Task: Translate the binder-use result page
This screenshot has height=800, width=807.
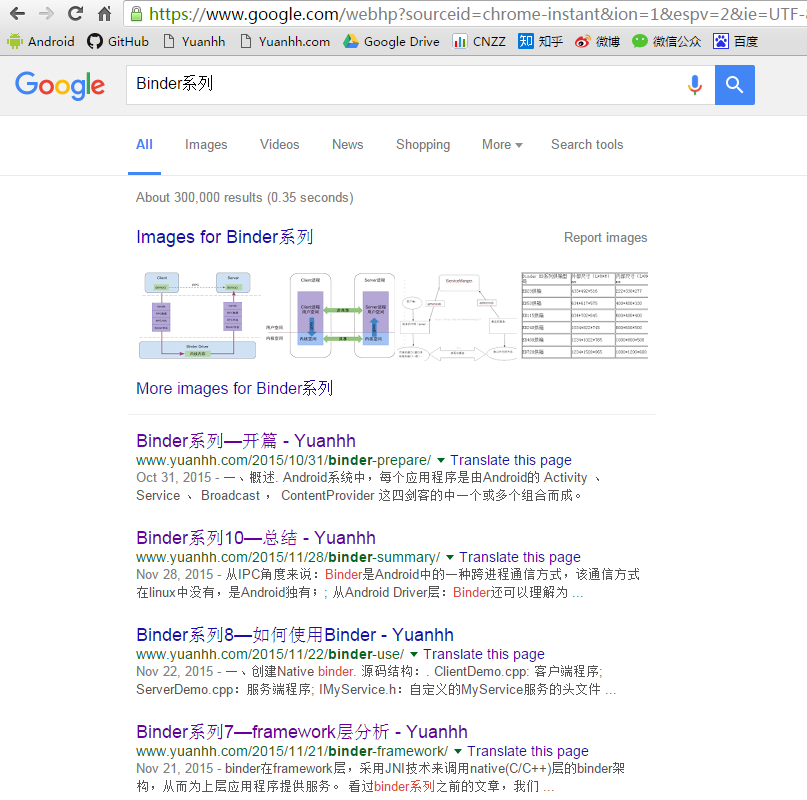Action: point(484,654)
